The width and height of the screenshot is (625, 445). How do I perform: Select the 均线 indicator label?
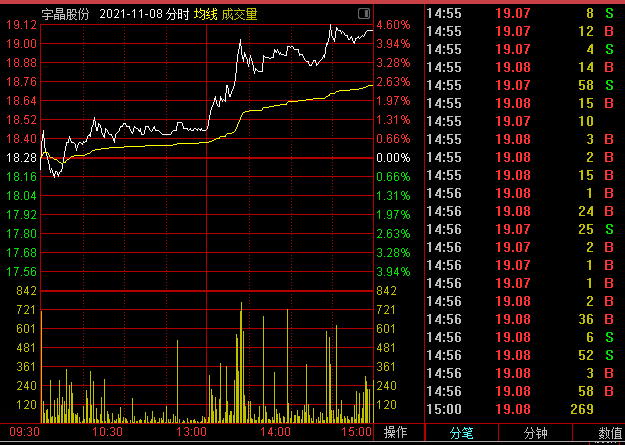[206, 15]
